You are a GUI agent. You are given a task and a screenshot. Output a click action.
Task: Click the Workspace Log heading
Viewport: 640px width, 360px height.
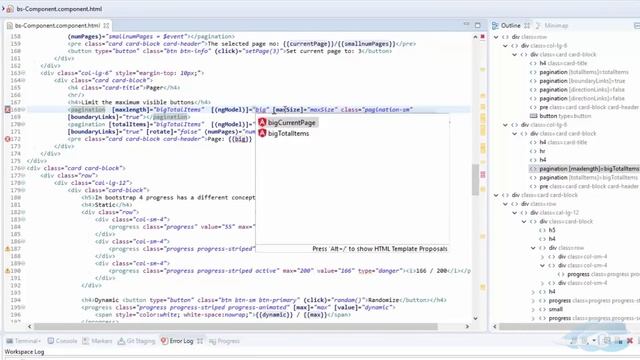(x=24, y=351)
